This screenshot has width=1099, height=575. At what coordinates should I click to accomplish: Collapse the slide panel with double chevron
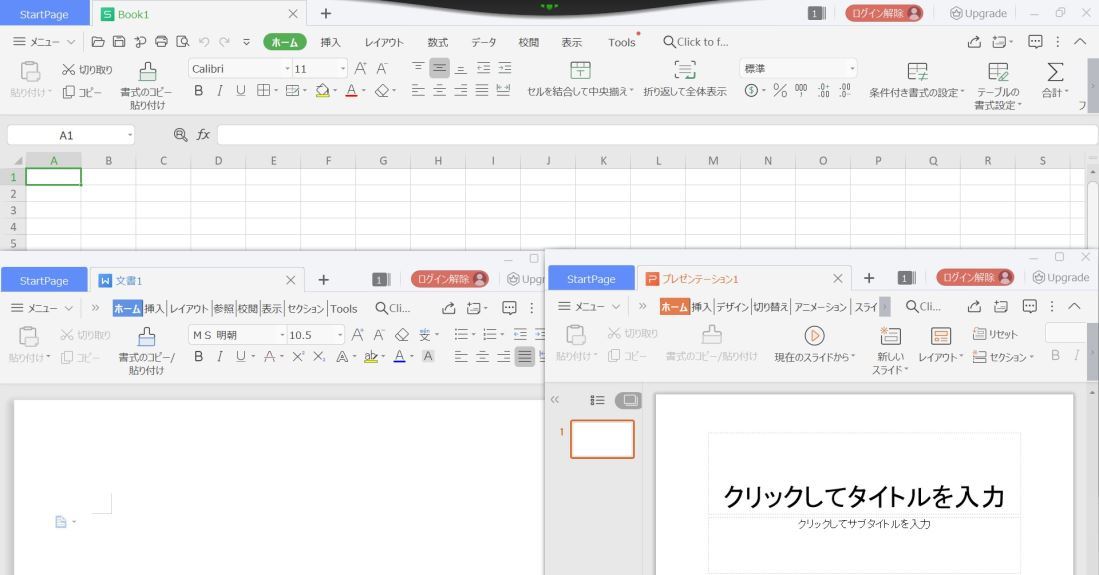pos(555,400)
